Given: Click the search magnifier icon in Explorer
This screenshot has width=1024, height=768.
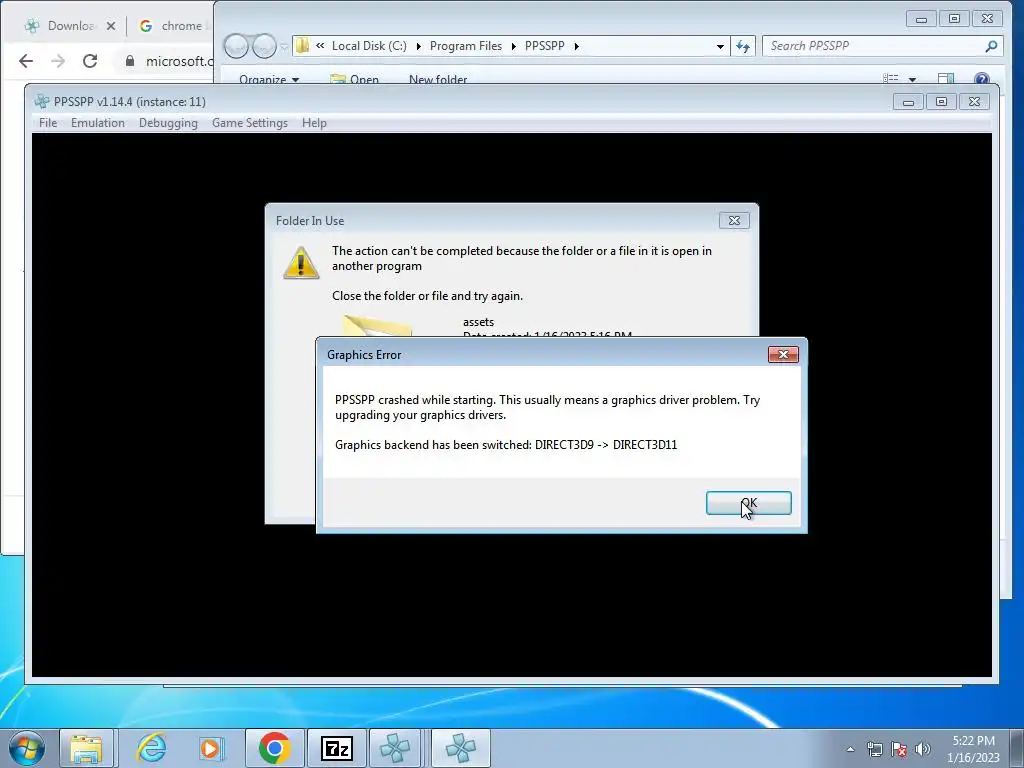Looking at the screenshot, I should pos(991,46).
